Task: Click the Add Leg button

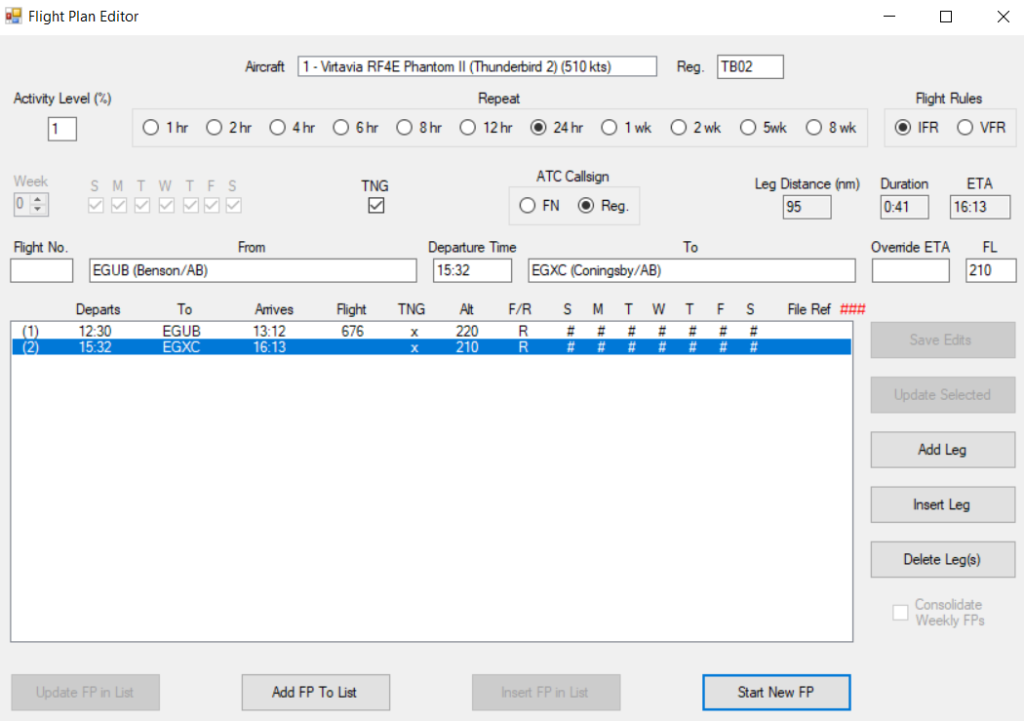Action: pos(942,450)
